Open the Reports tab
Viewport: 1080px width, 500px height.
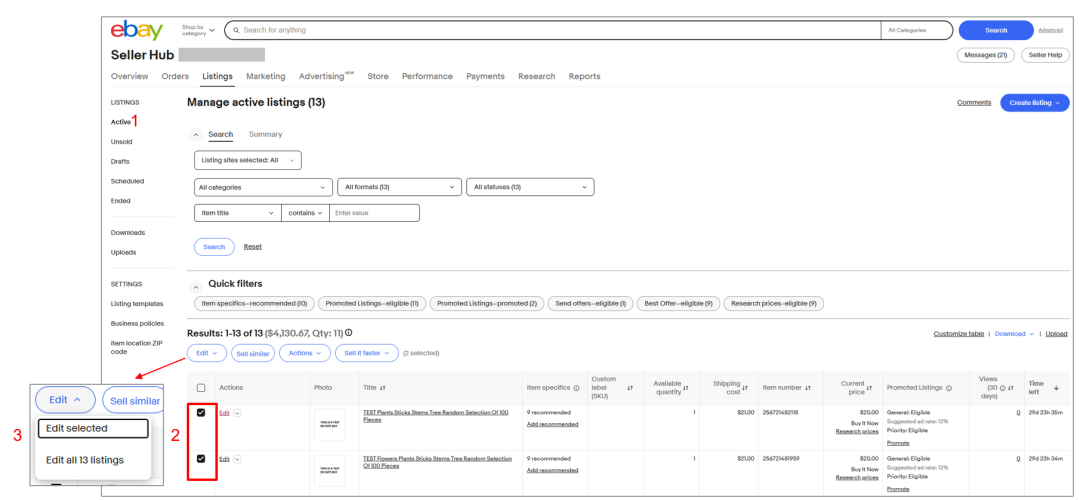coord(585,76)
